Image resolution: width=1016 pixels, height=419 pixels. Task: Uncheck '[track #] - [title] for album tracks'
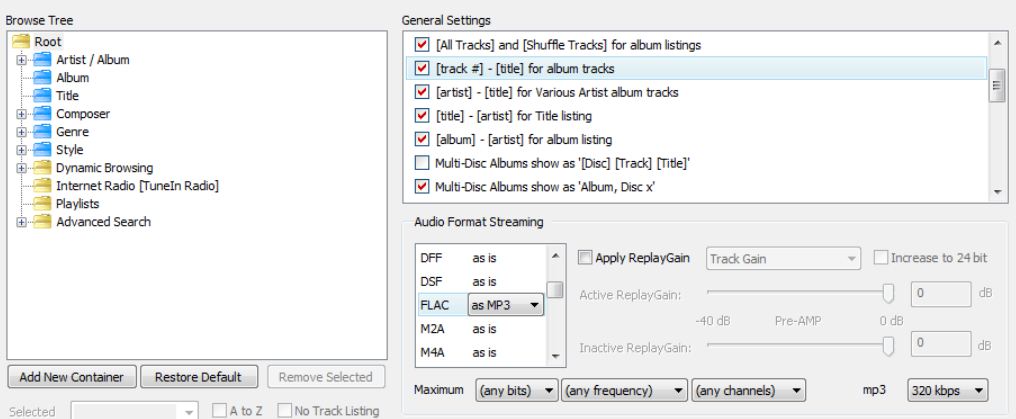pyautogui.click(x=422, y=69)
